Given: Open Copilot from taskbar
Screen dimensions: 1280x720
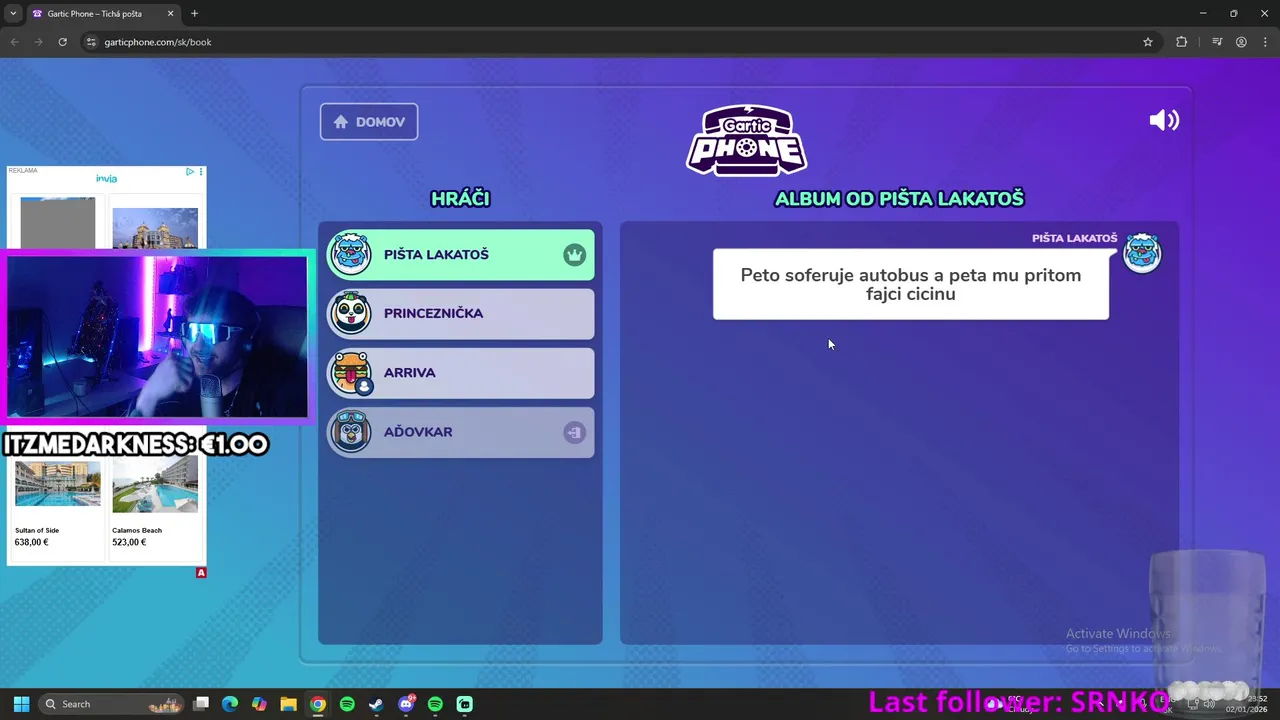Looking at the screenshot, I should (259, 704).
